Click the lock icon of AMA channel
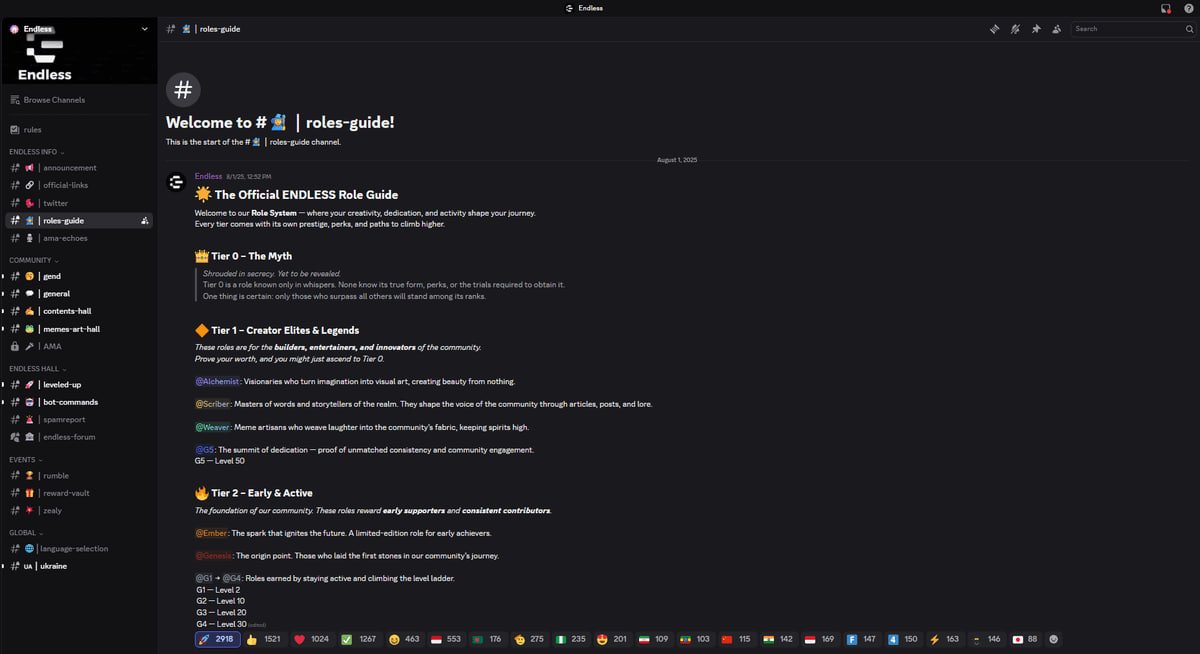The width and height of the screenshot is (1200, 654). pyautogui.click(x=15, y=346)
